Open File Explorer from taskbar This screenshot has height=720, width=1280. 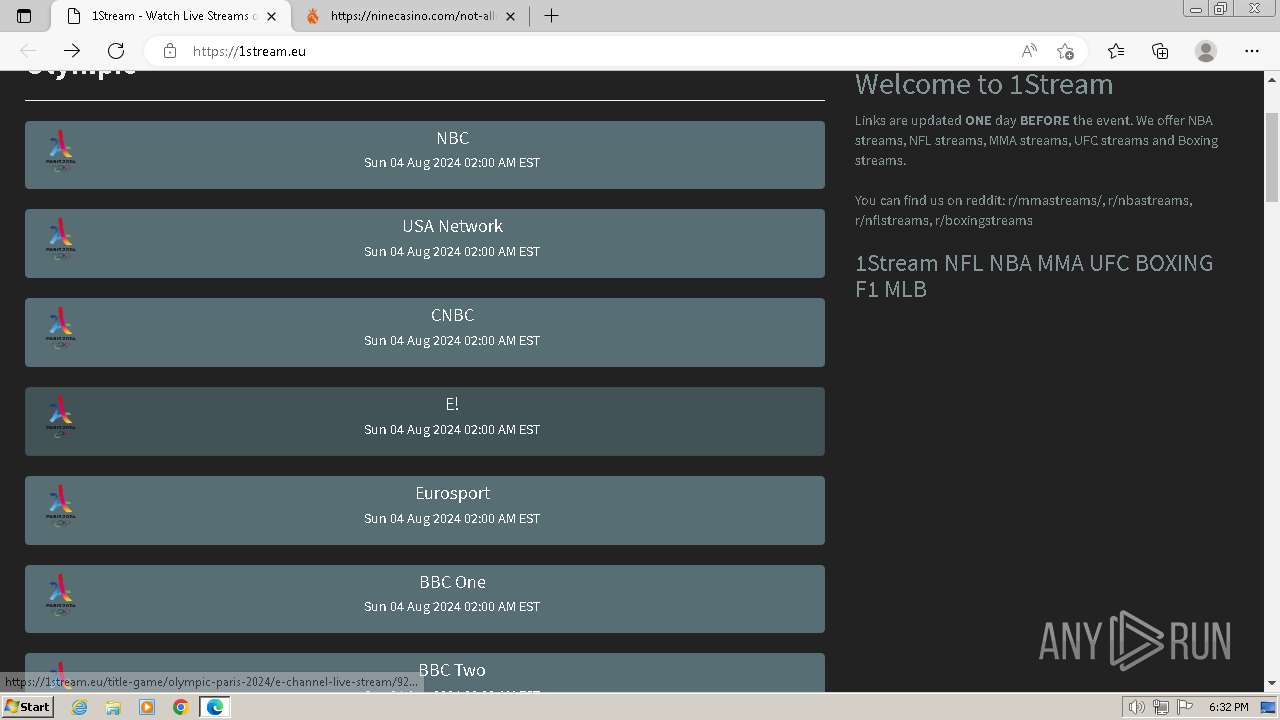pos(113,707)
